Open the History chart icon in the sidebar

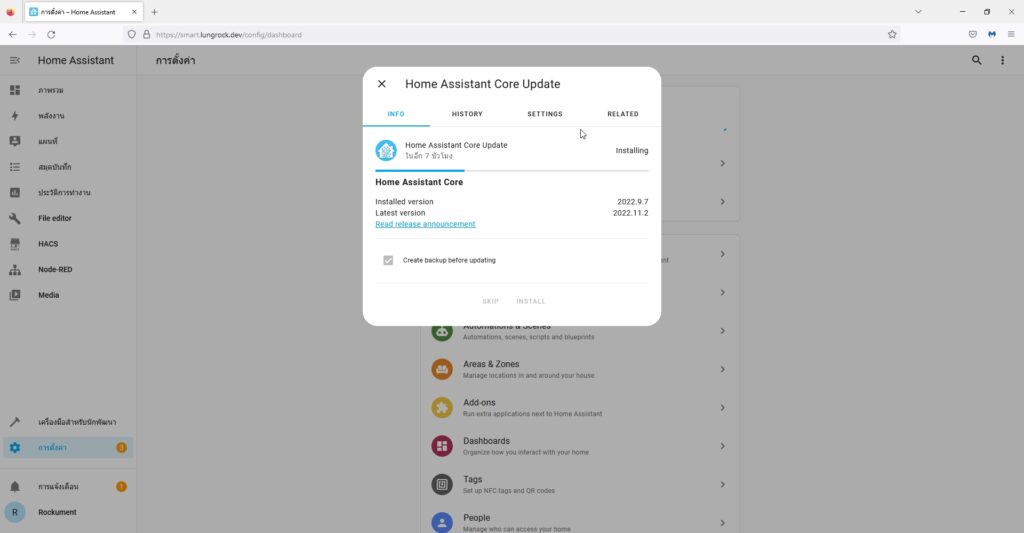(x=14, y=193)
